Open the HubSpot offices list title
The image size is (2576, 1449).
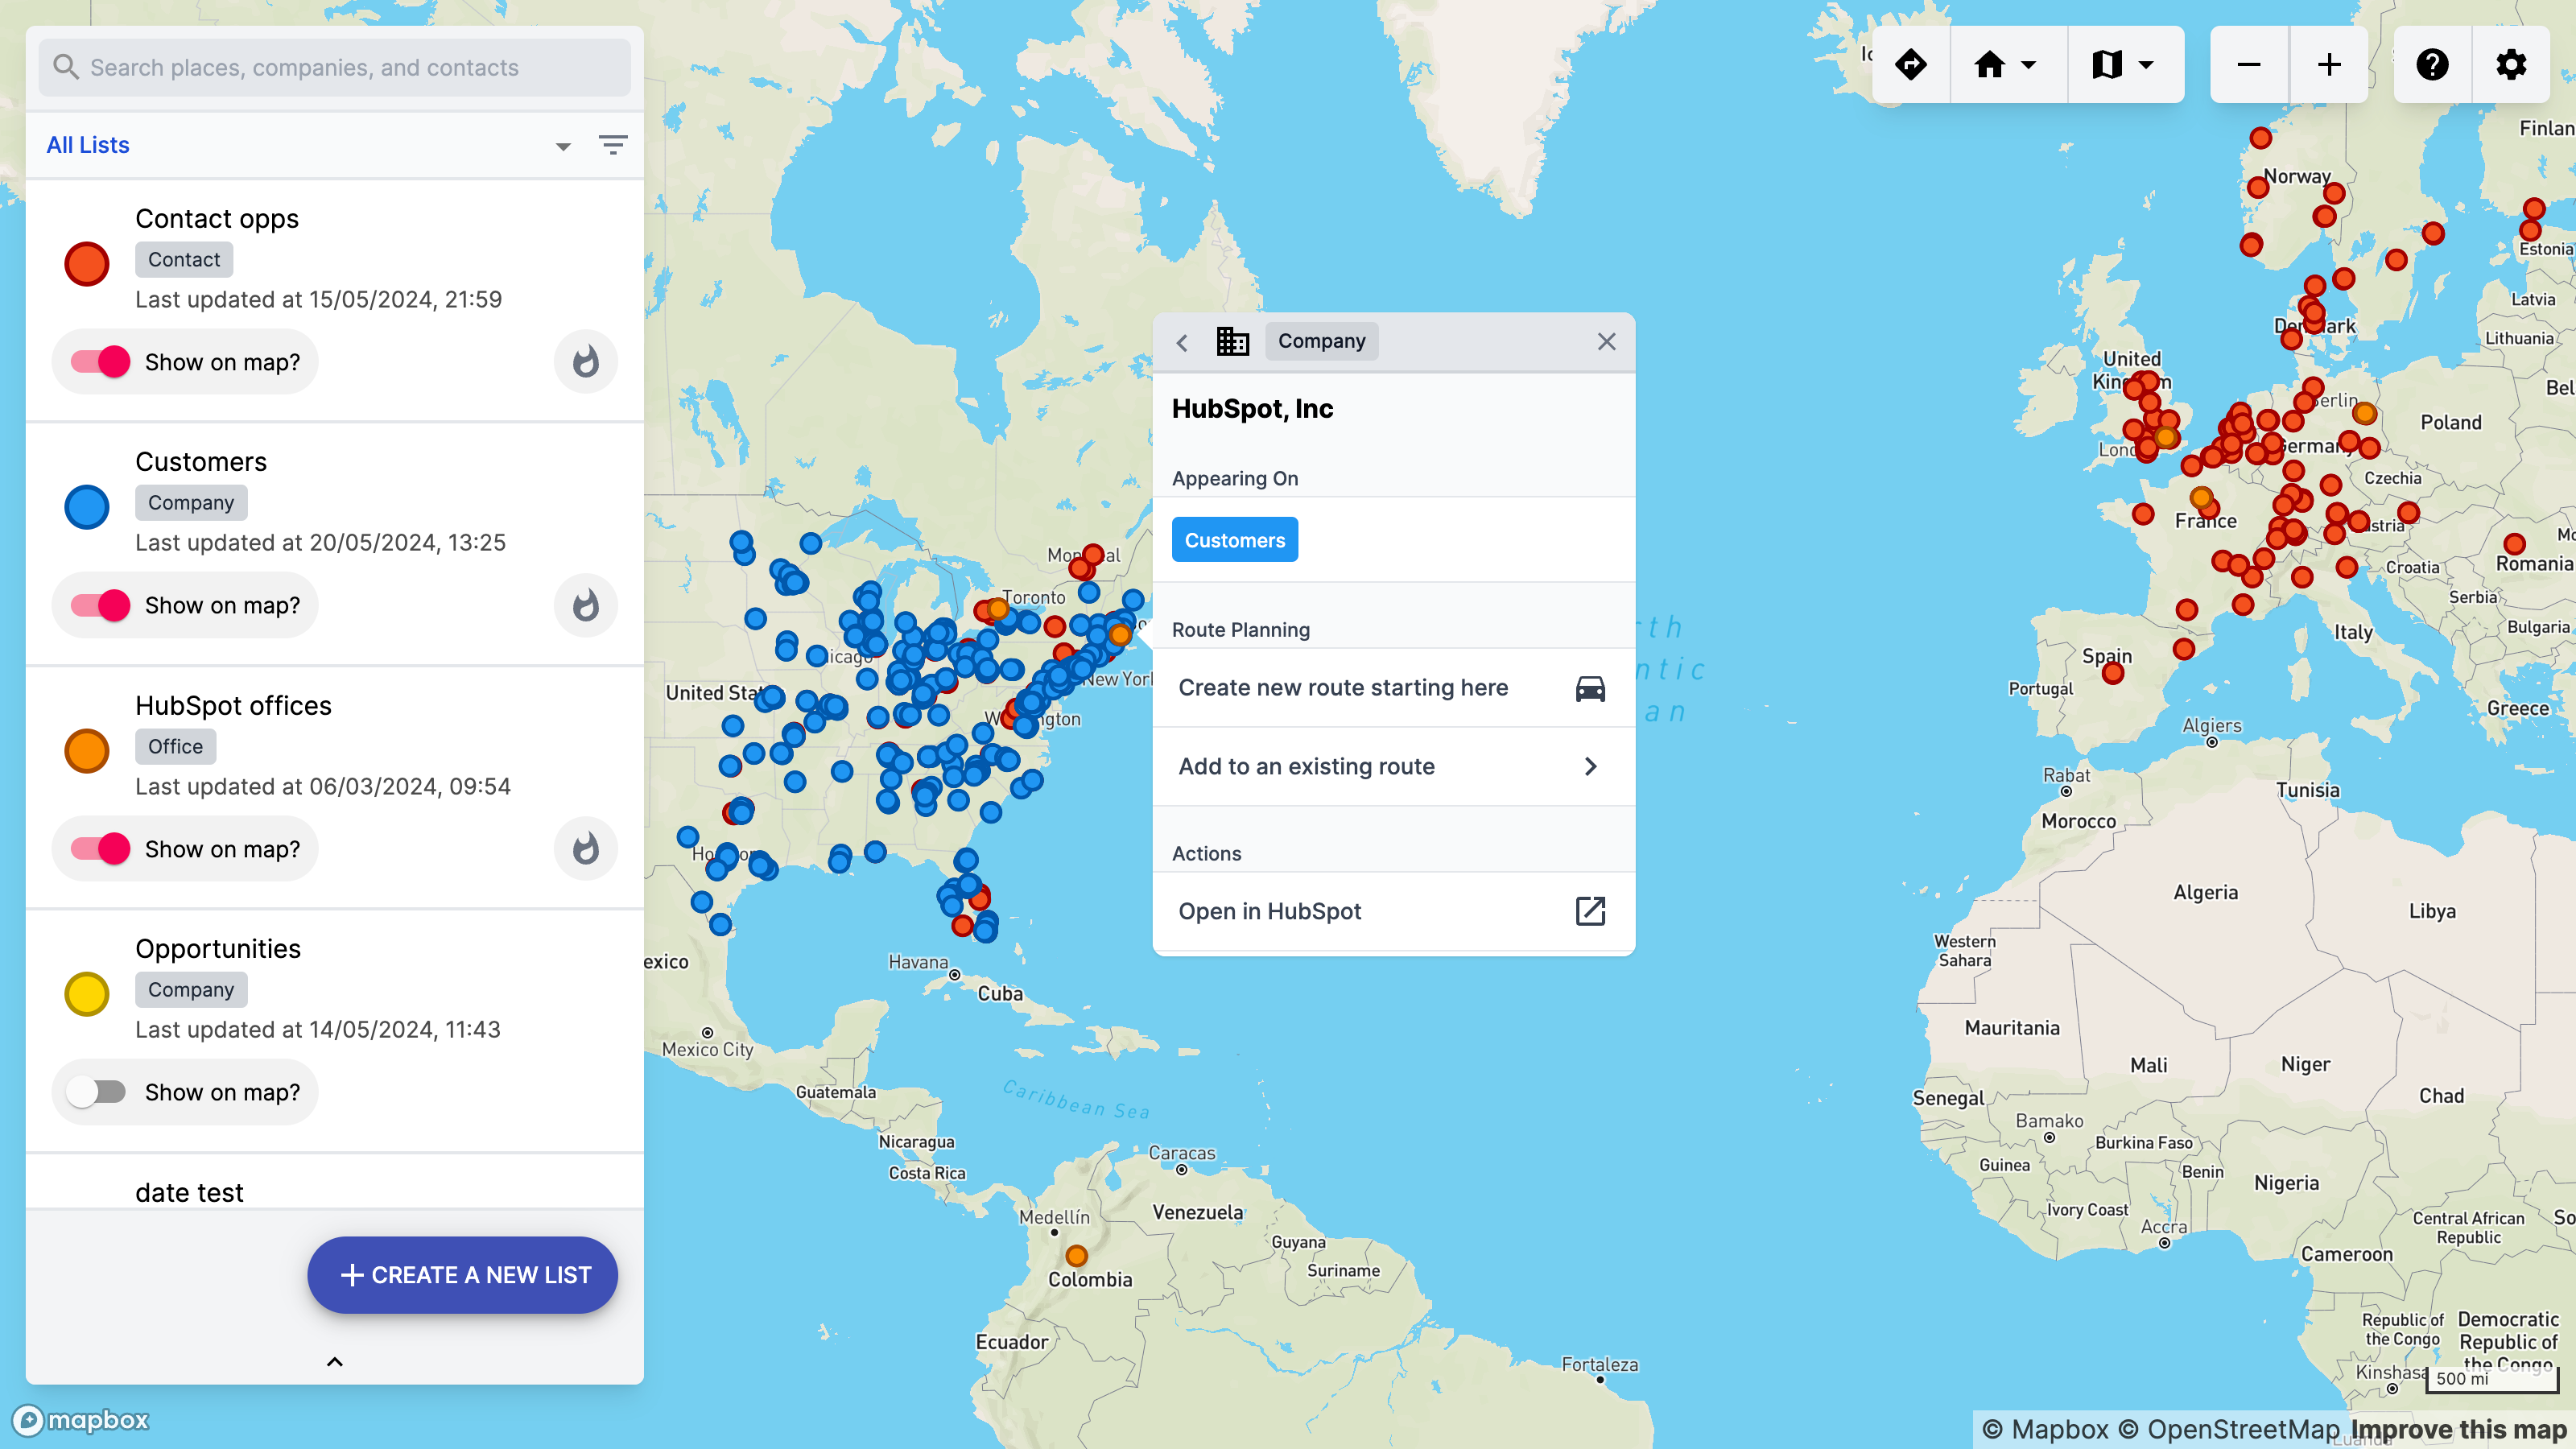click(233, 705)
